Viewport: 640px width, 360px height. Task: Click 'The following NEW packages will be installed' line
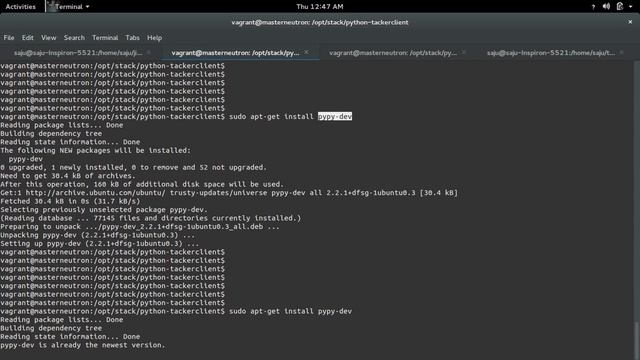[95, 151]
